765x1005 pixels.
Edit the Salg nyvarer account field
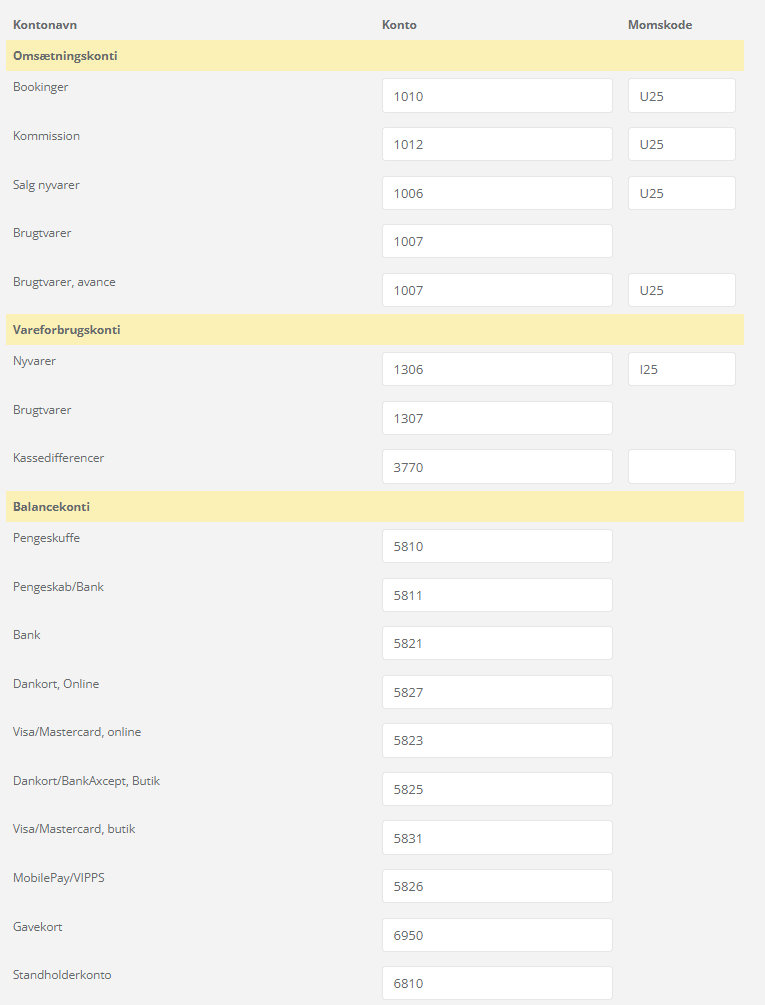click(x=497, y=193)
